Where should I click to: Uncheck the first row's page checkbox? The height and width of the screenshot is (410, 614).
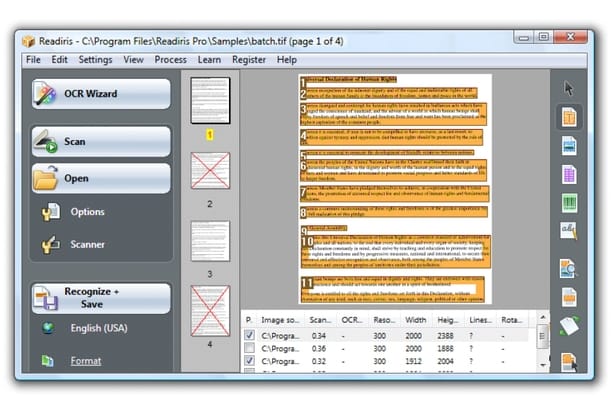click(249, 335)
